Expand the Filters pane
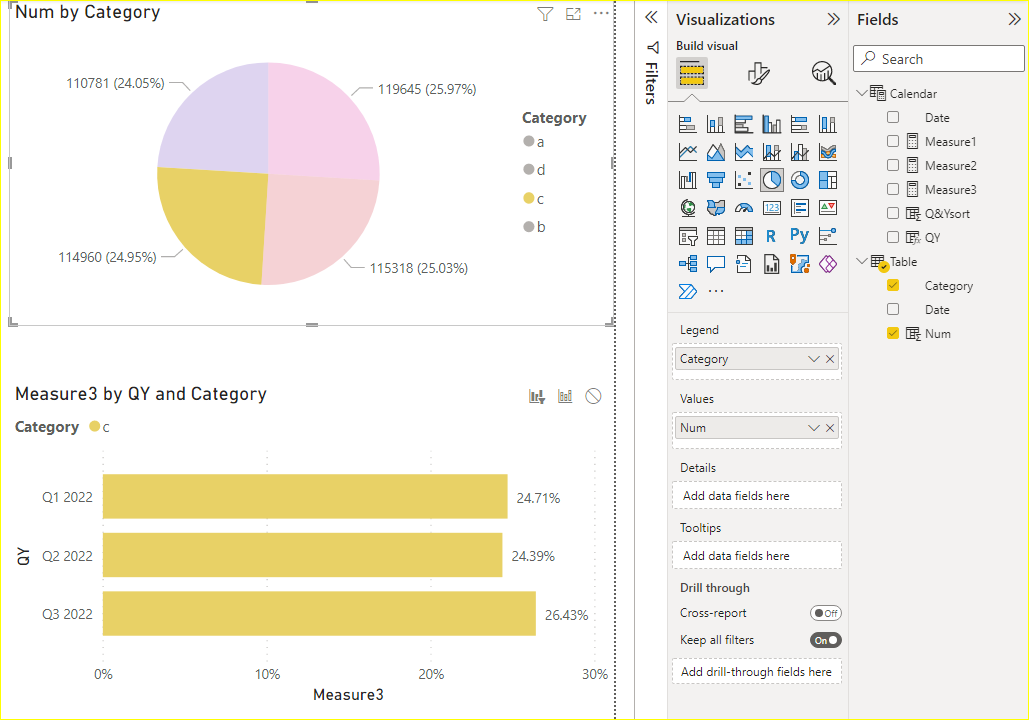Screen dimensions: 1029x720 [651, 18]
